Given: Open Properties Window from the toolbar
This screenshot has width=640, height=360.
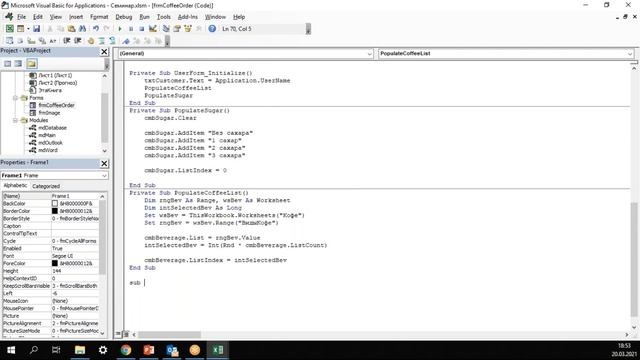Looking at the screenshot, I should click(x=177, y=29).
